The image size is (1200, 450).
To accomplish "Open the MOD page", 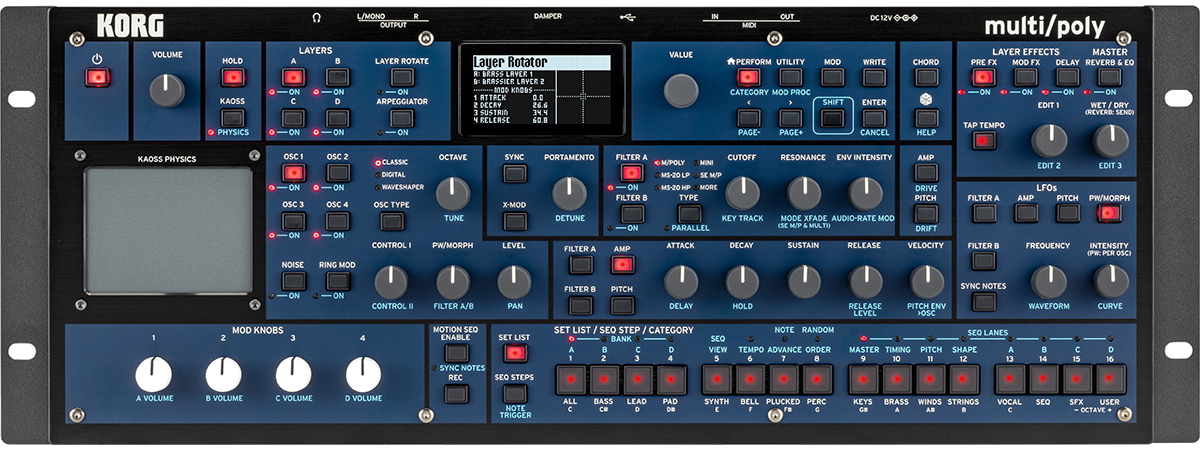I will 832,77.
